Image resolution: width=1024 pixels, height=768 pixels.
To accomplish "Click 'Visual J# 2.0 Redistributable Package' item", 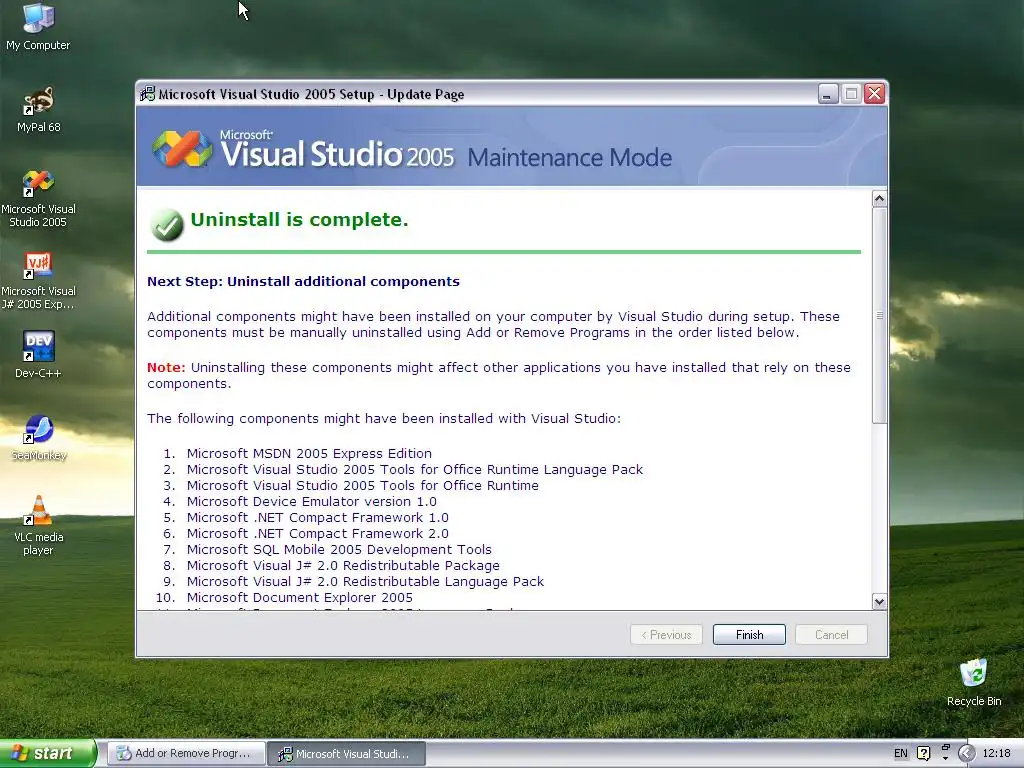I will point(343,566).
